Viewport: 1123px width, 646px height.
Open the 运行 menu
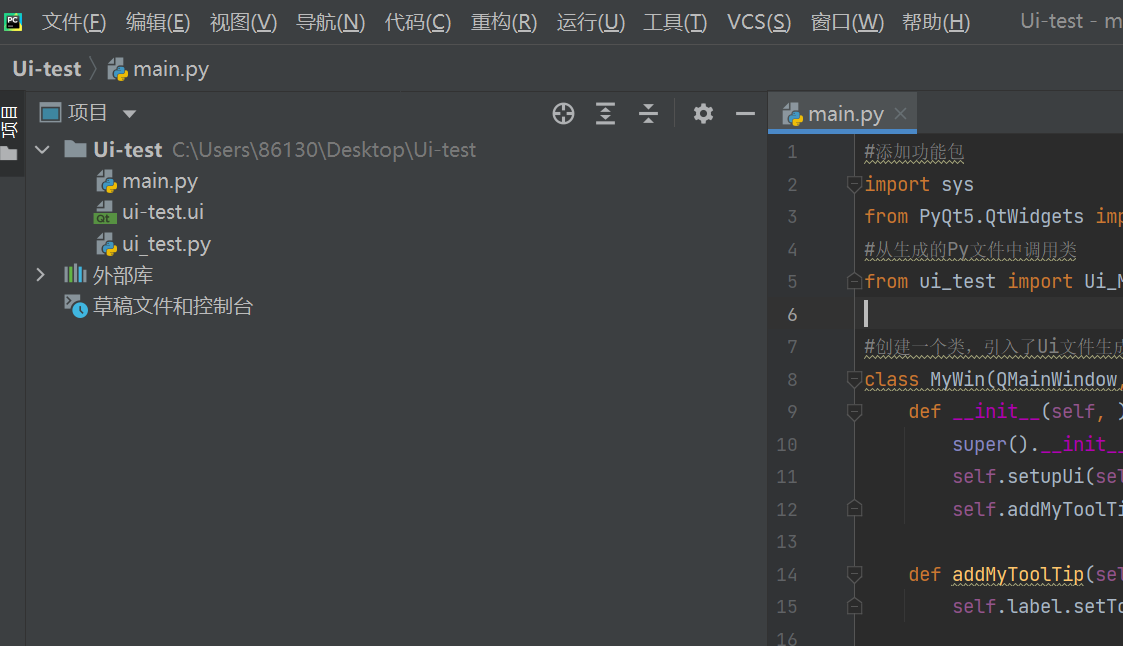(x=590, y=22)
